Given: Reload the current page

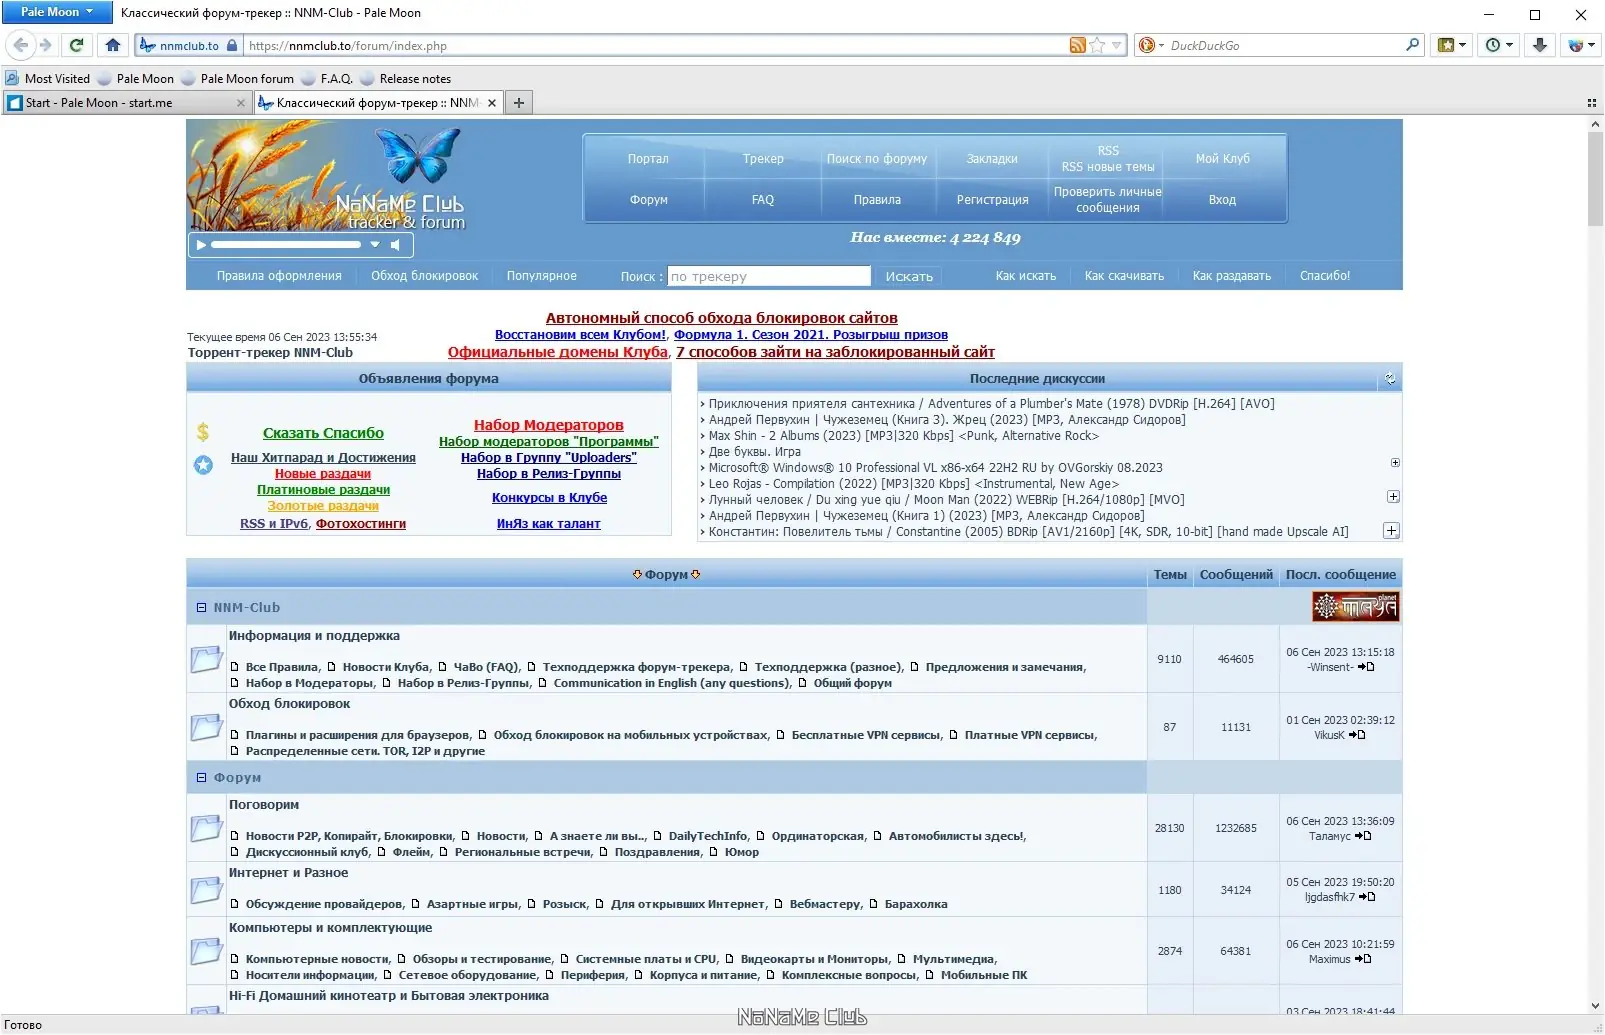Looking at the screenshot, I should pyautogui.click(x=76, y=45).
